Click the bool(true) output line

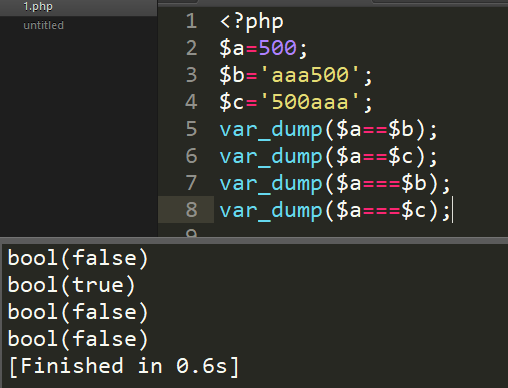(71, 285)
